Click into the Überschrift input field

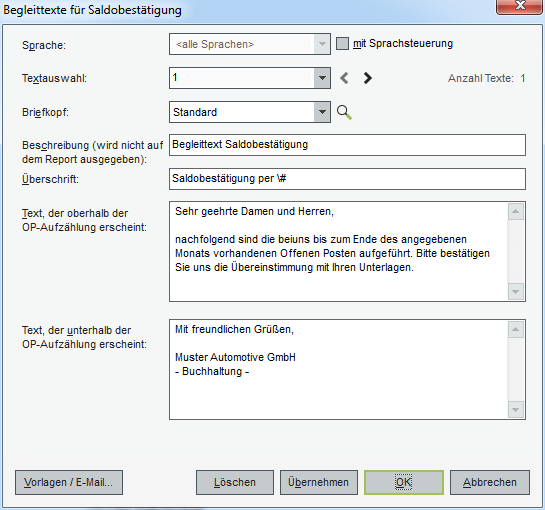347,179
